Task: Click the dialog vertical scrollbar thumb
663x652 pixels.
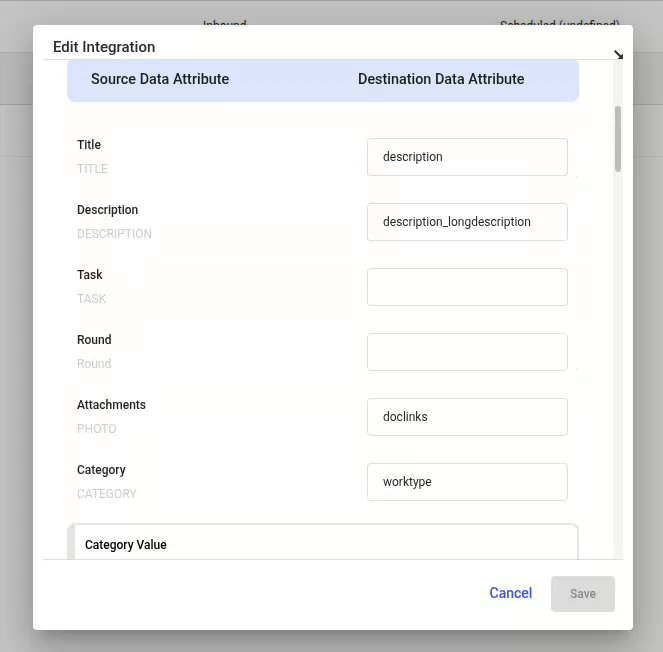Action: click(x=618, y=139)
